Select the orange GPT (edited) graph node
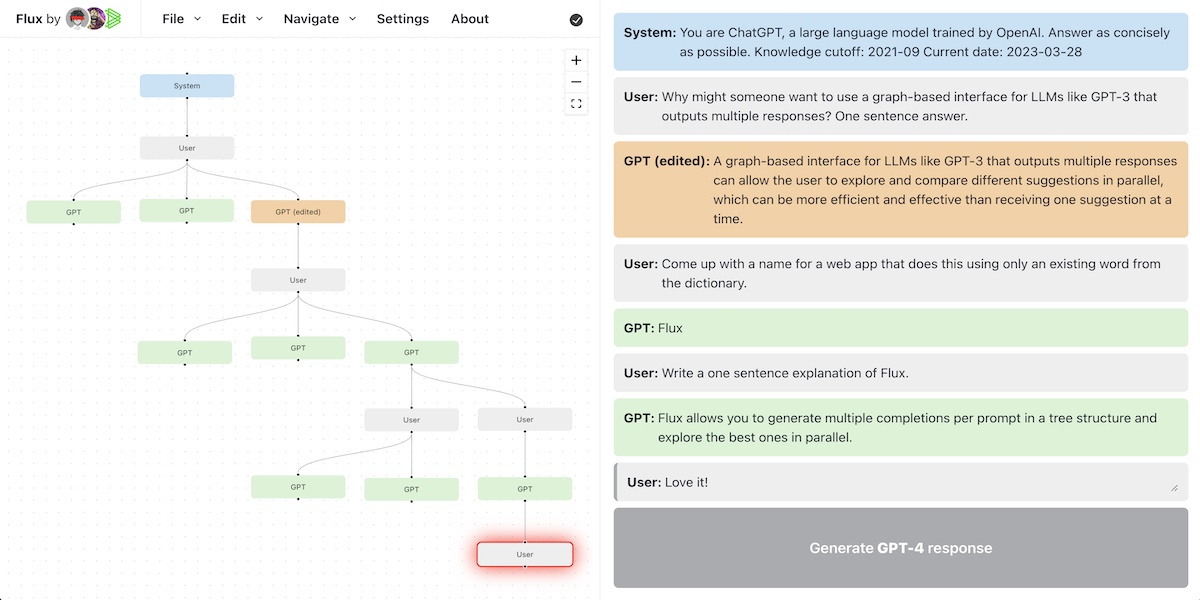1200x600 pixels. (x=298, y=212)
